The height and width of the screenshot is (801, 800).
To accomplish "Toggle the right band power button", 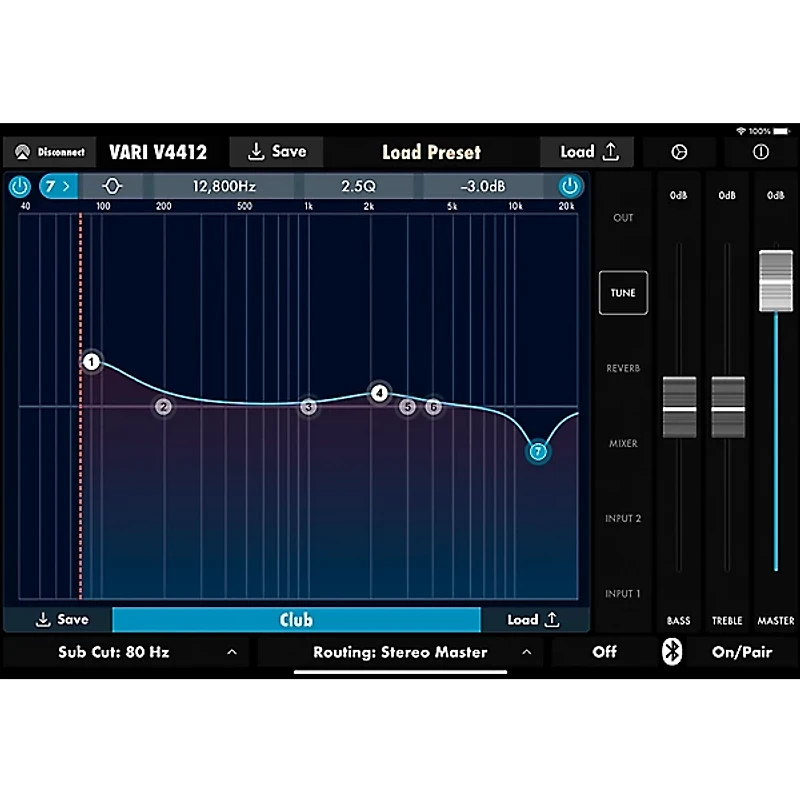I will pos(570,186).
